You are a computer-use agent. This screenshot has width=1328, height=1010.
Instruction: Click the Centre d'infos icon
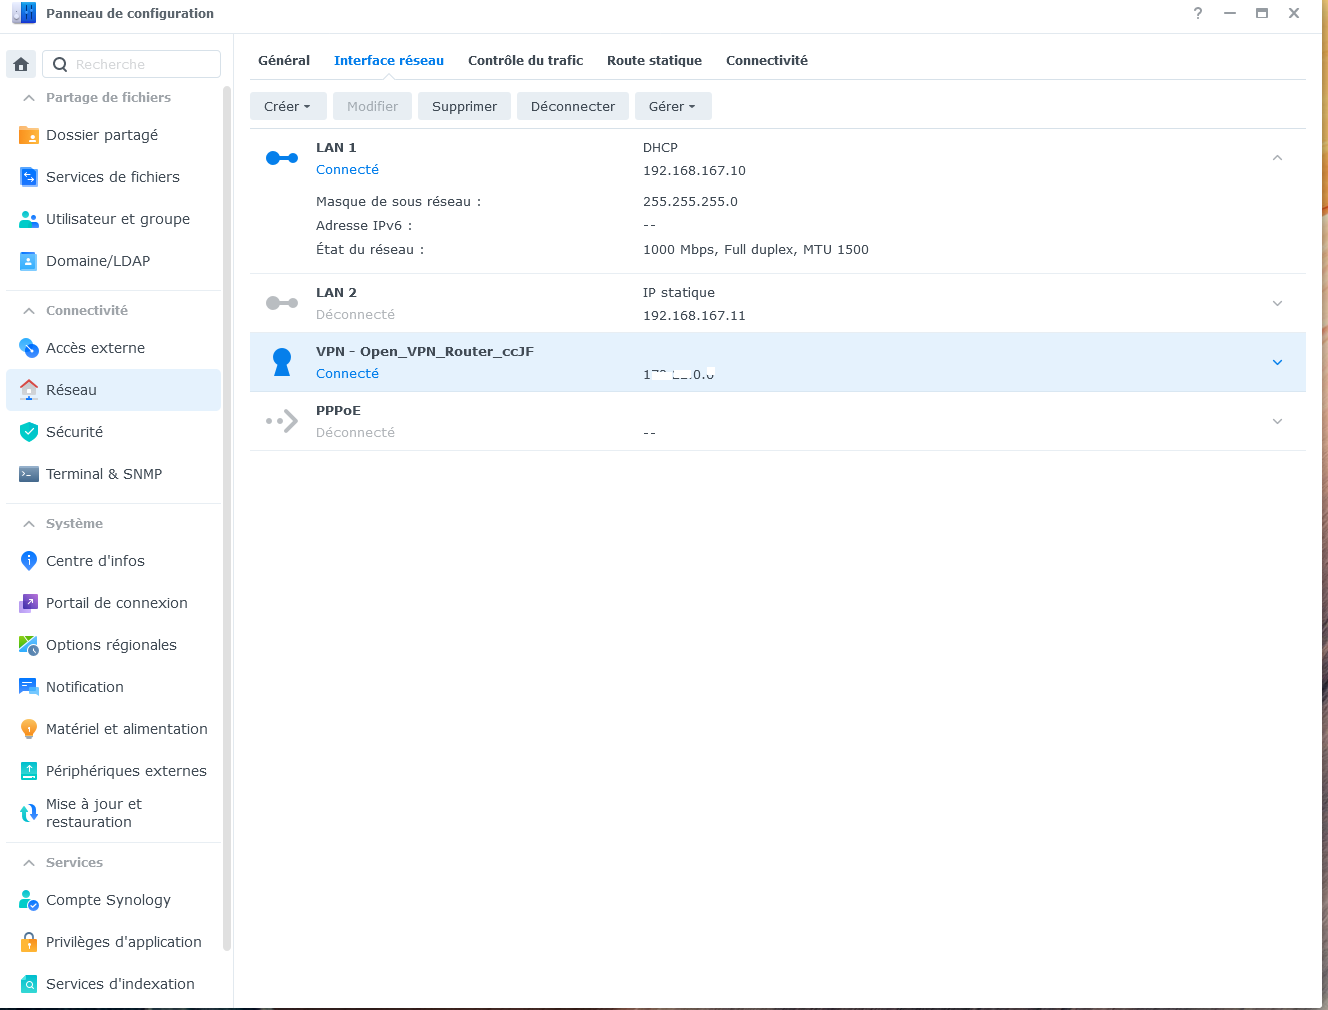click(x=29, y=561)
